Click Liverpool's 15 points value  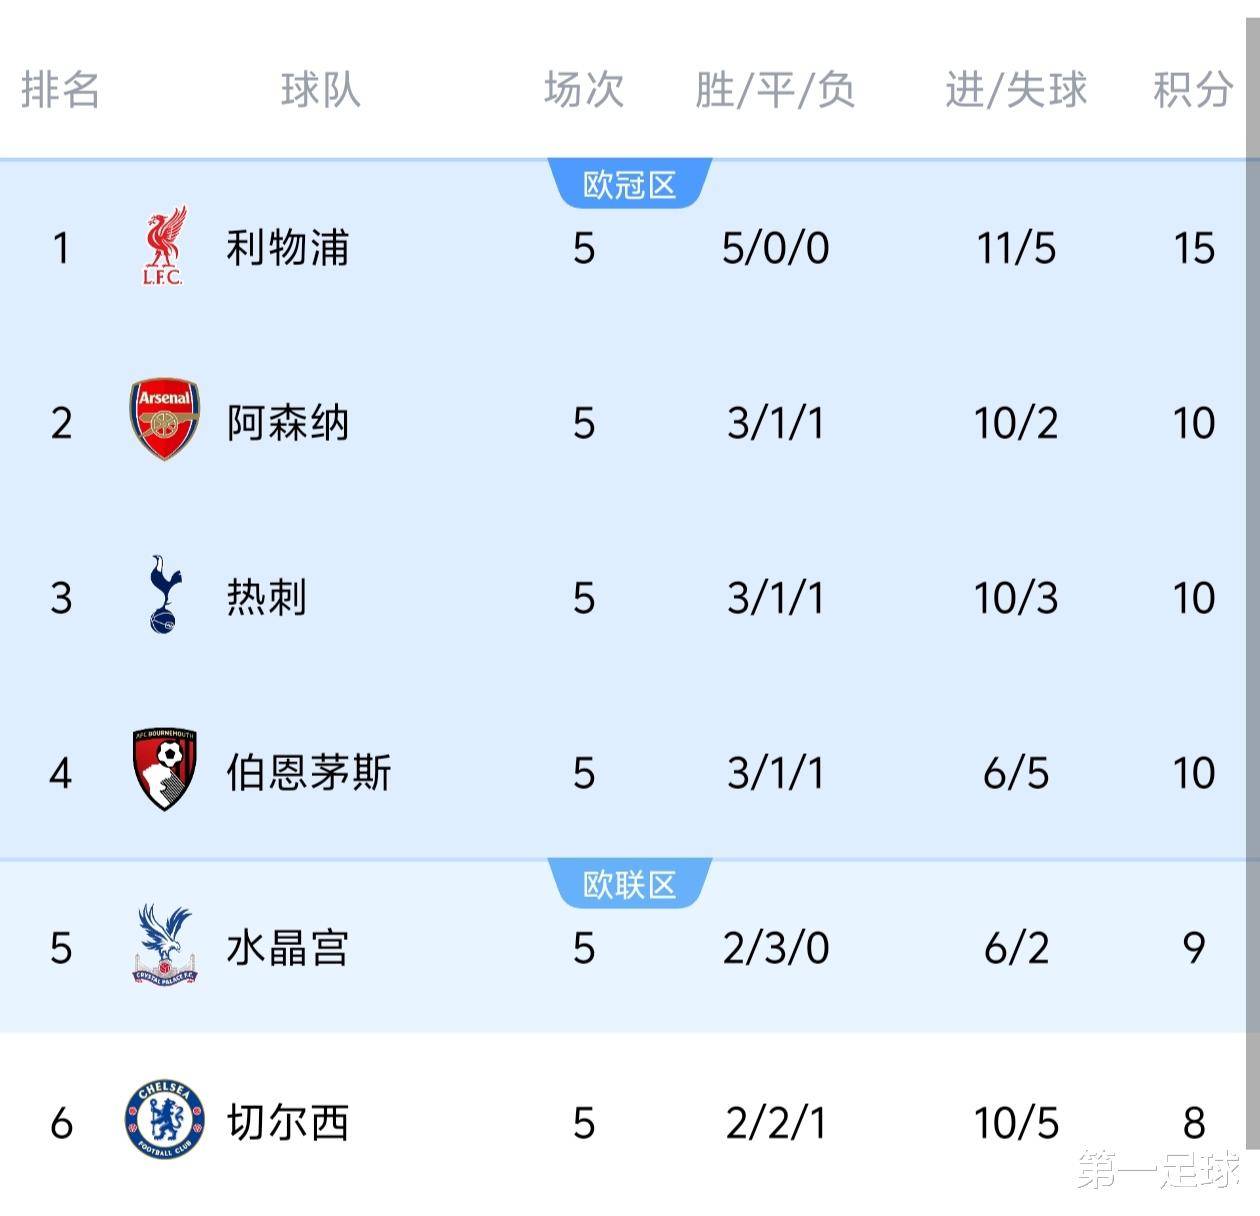[x=1194, y=248]
